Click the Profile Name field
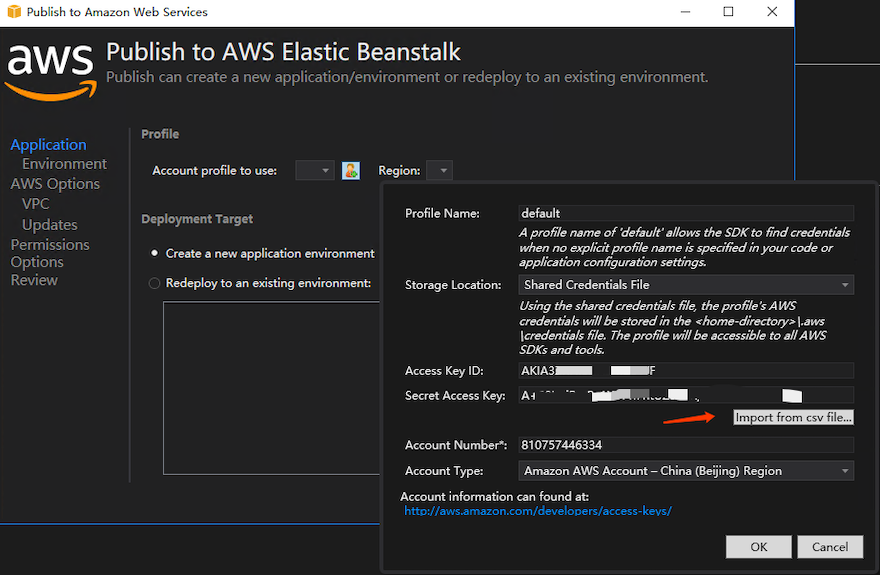Screen dimensions: 880x575 pyautogui.click(x=686, y=213)
